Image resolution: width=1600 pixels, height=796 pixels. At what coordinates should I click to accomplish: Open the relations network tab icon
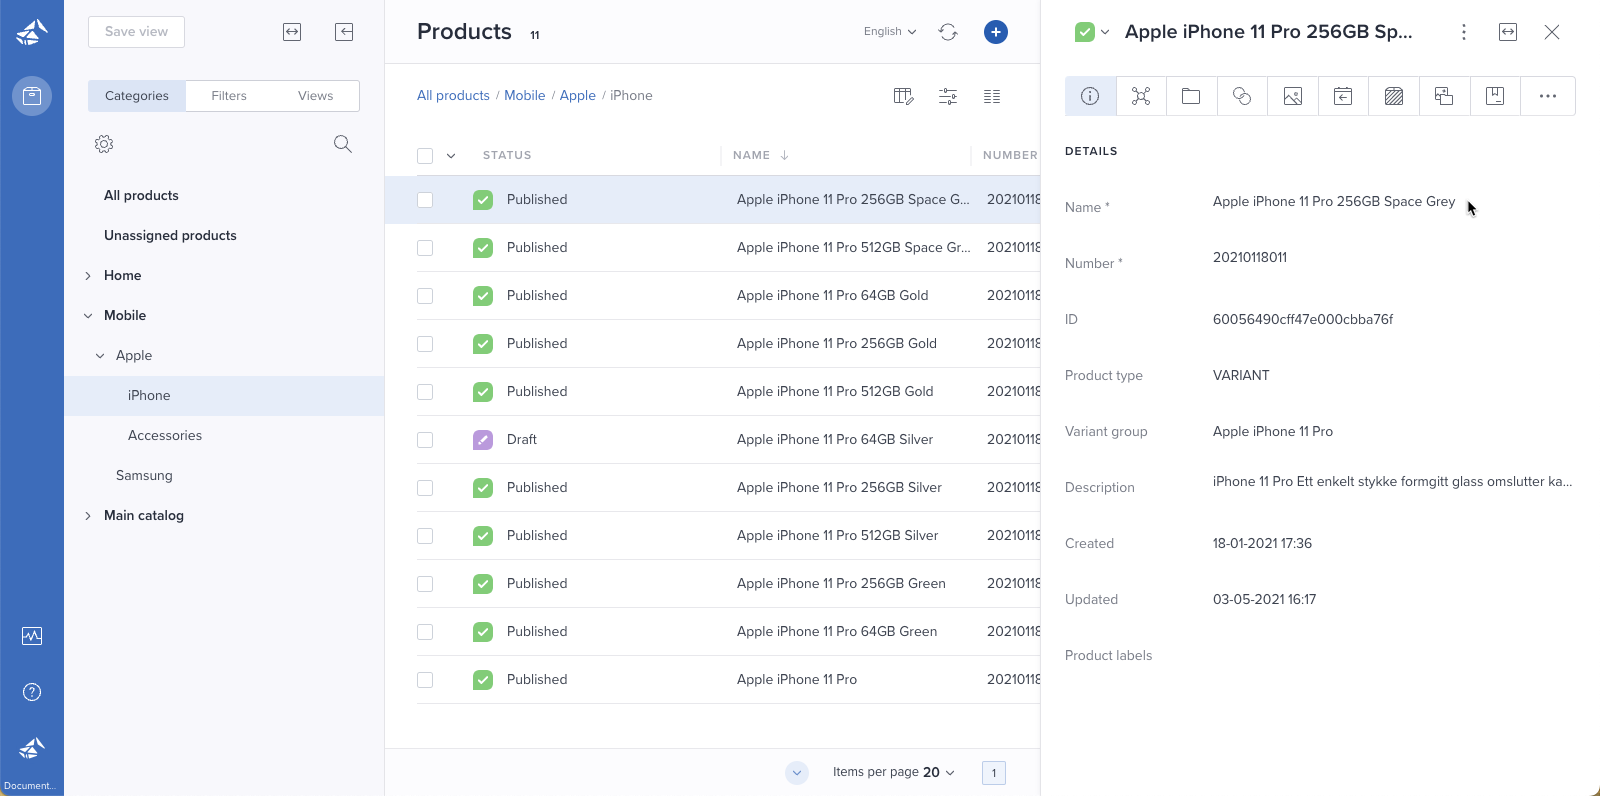point(1141,96)
